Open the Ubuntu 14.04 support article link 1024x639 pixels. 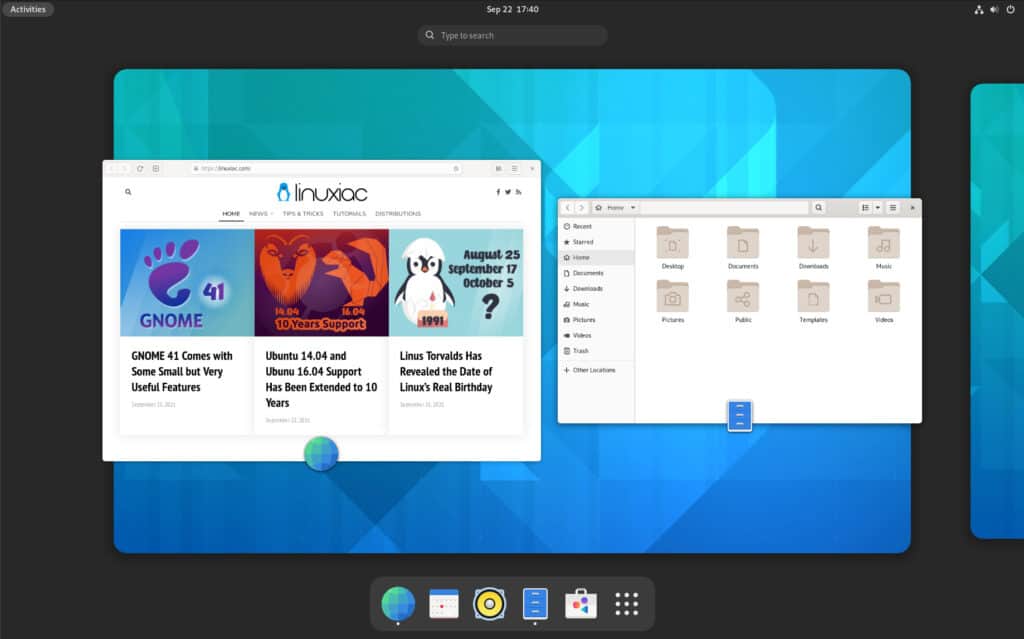pos(321,379)
